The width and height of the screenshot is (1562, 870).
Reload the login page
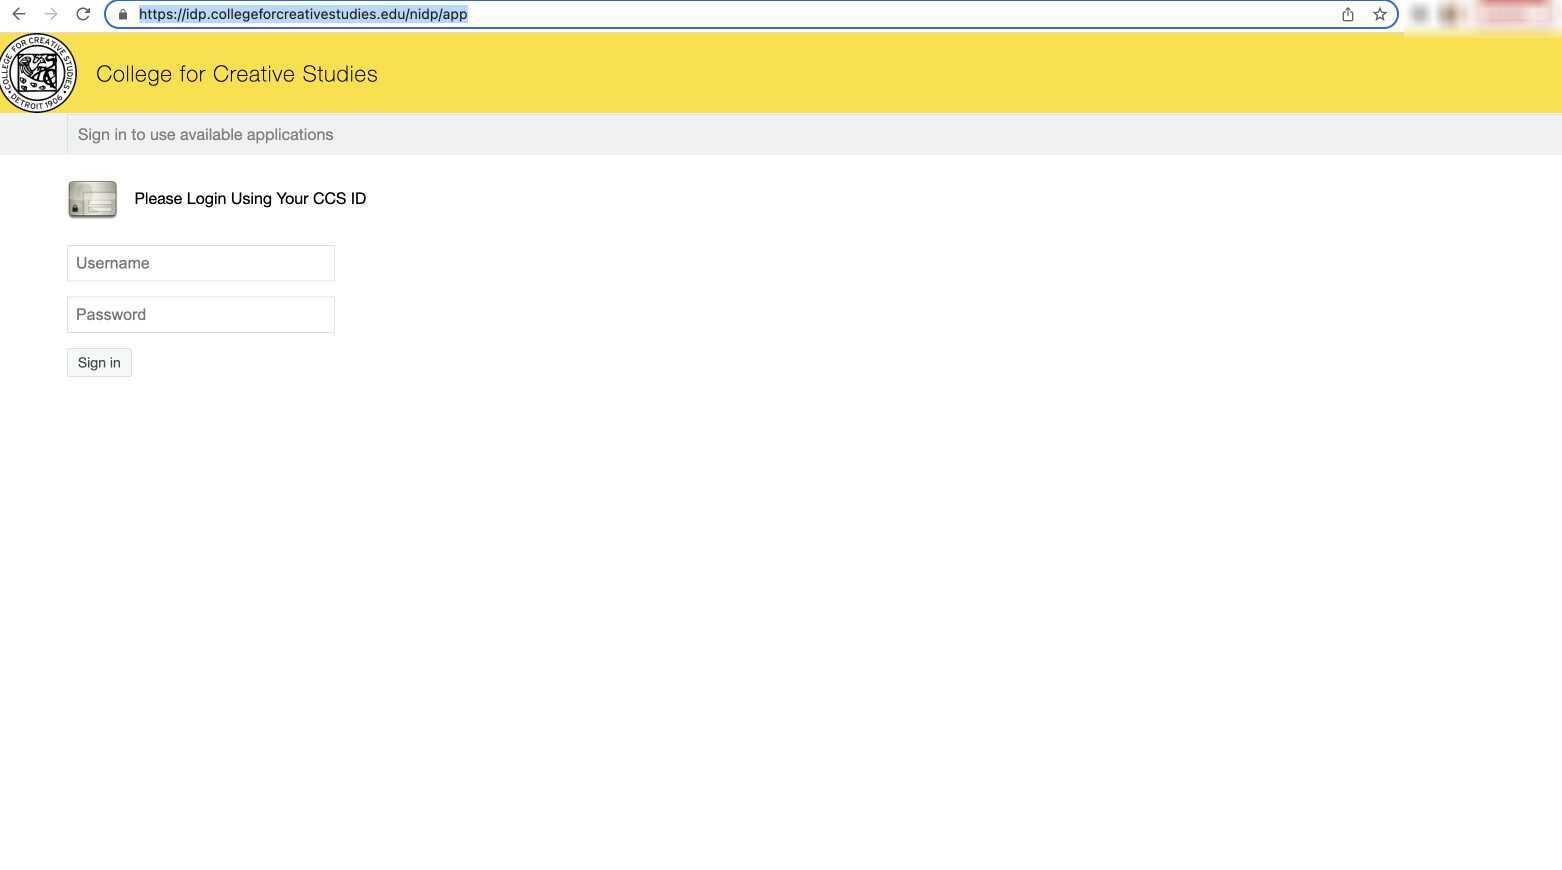coord(83,14)
